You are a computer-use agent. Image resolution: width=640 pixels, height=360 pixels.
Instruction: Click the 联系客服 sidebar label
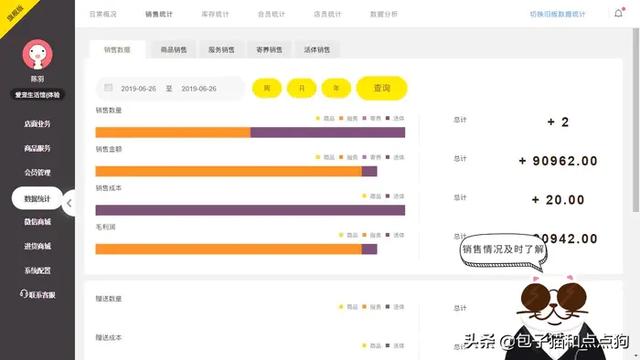click(x=42, y=295)
